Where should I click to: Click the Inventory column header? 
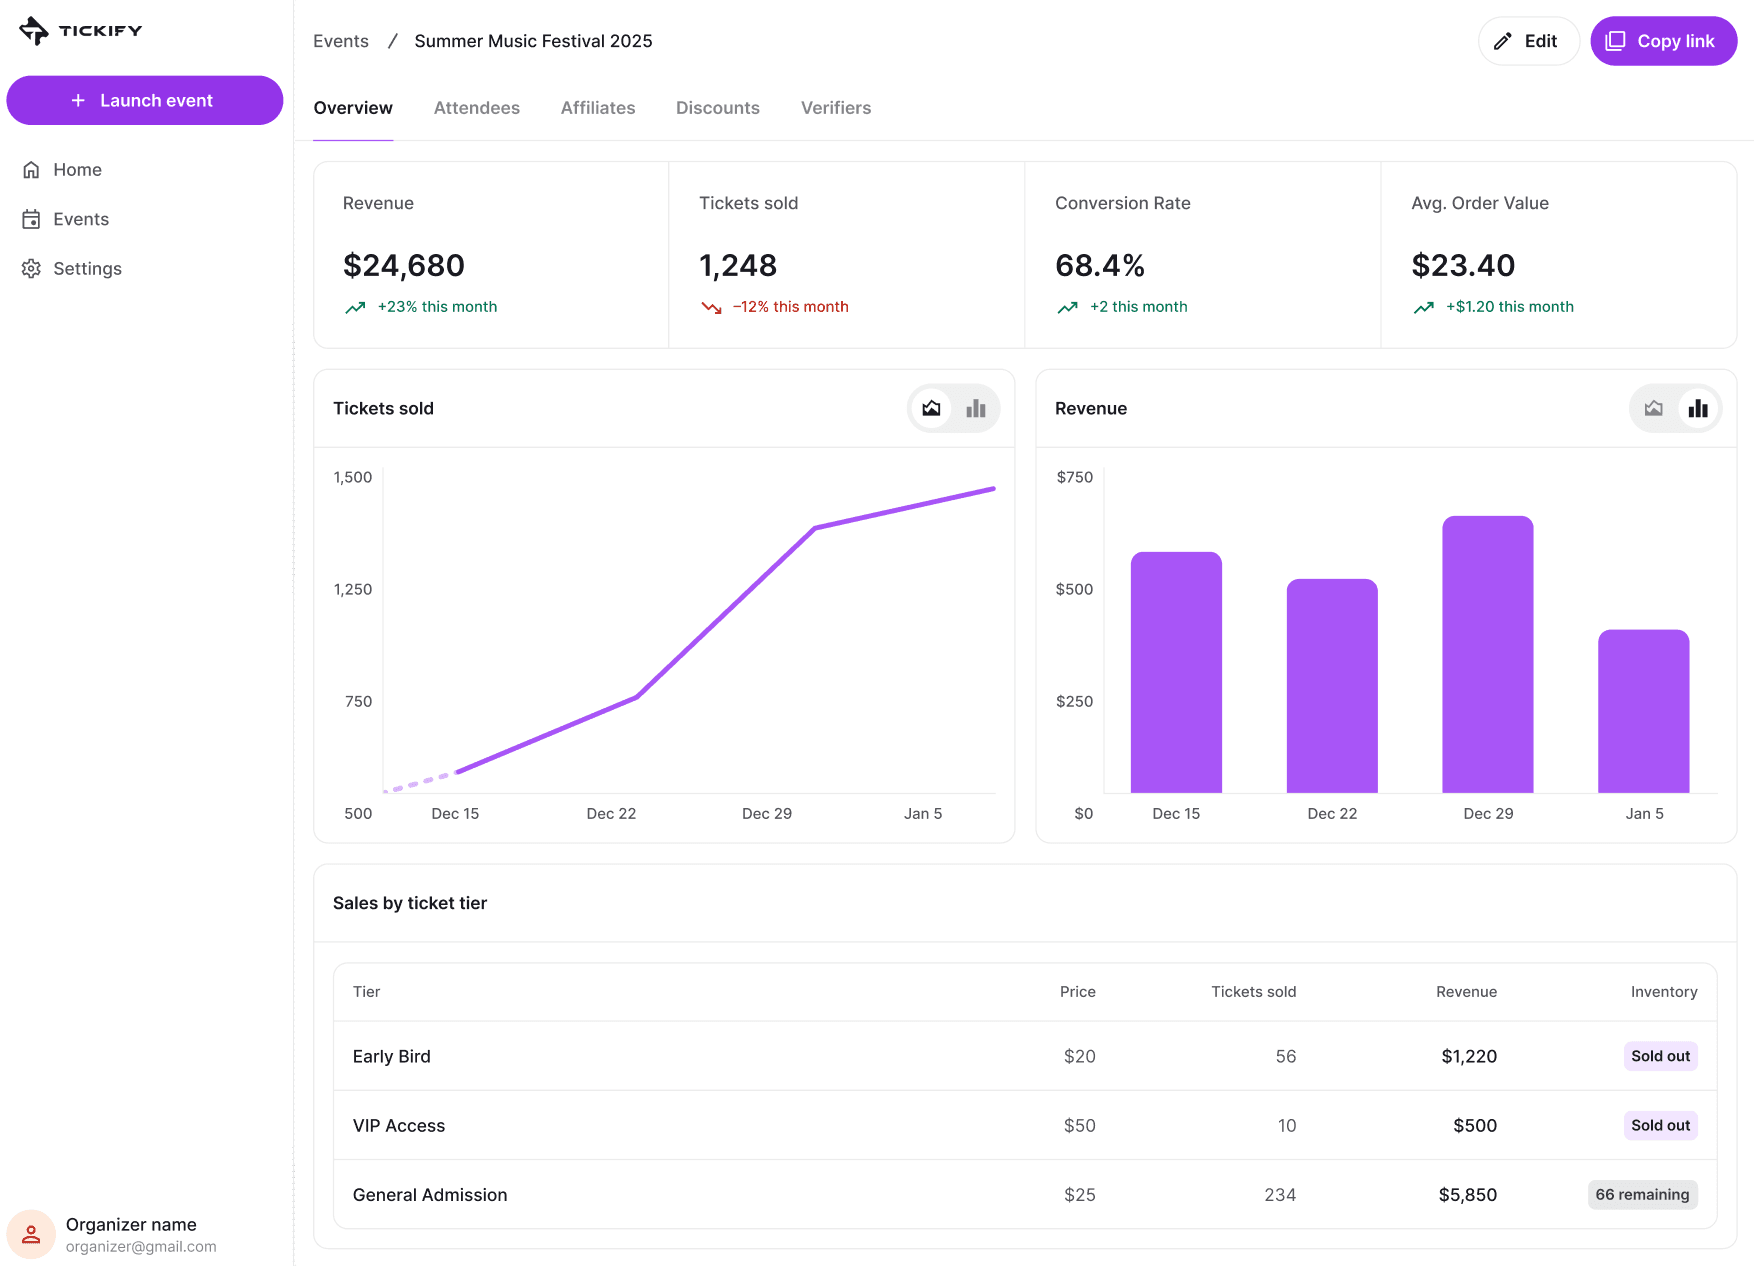coord(1664,992)
